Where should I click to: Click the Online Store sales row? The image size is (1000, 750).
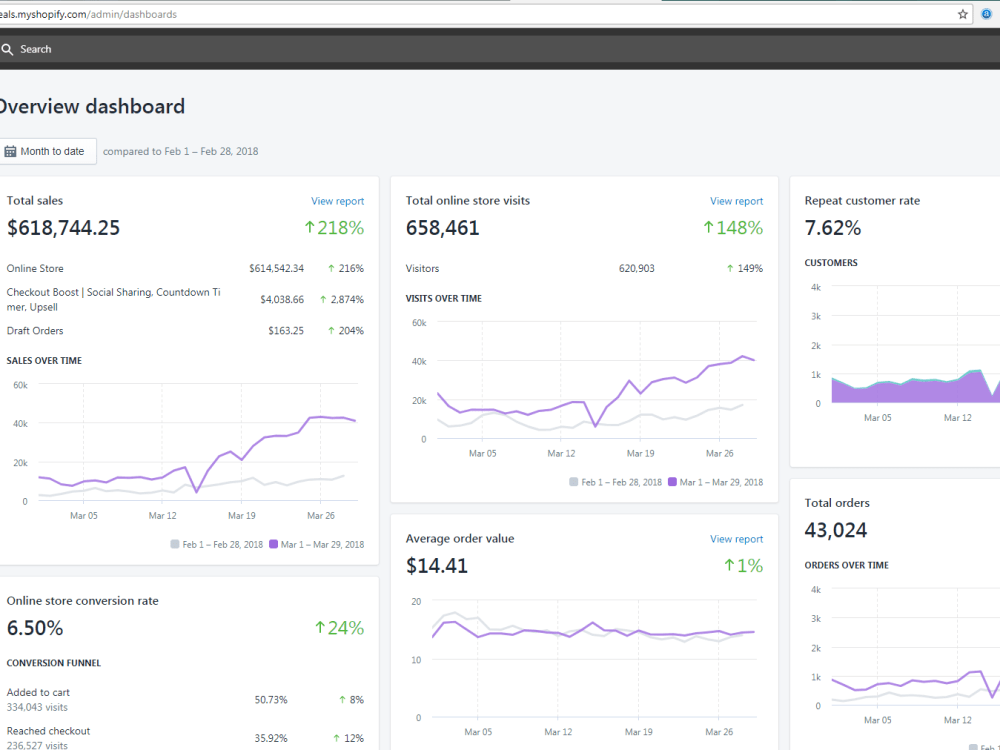185,268
